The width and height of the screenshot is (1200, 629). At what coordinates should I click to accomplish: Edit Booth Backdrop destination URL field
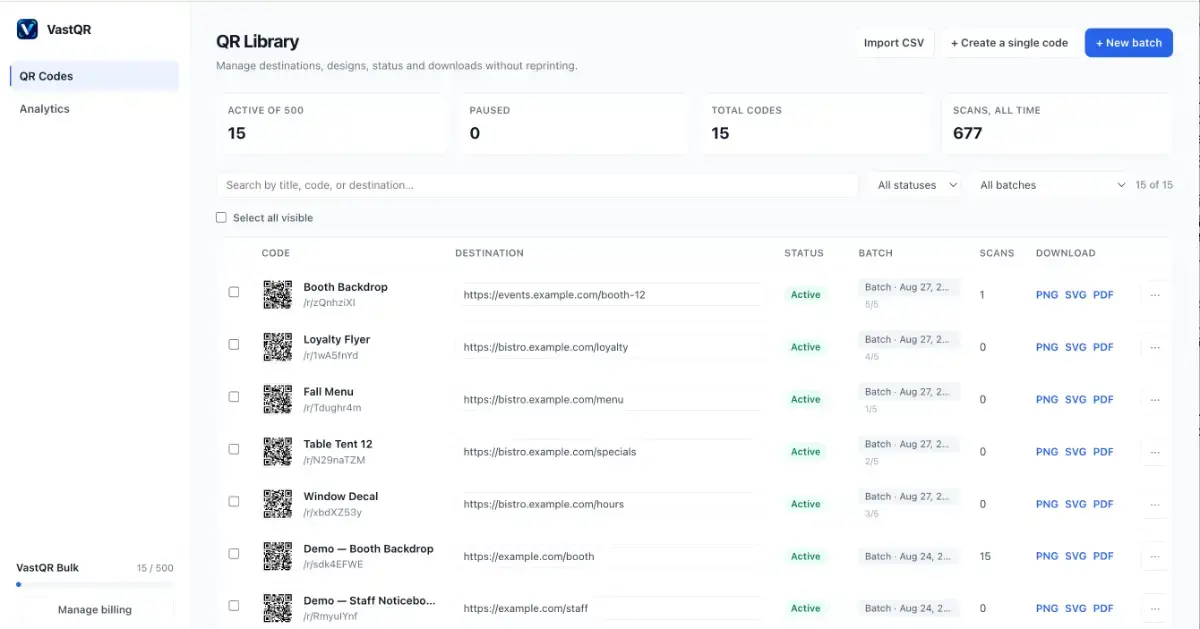[x=609, y=295]
